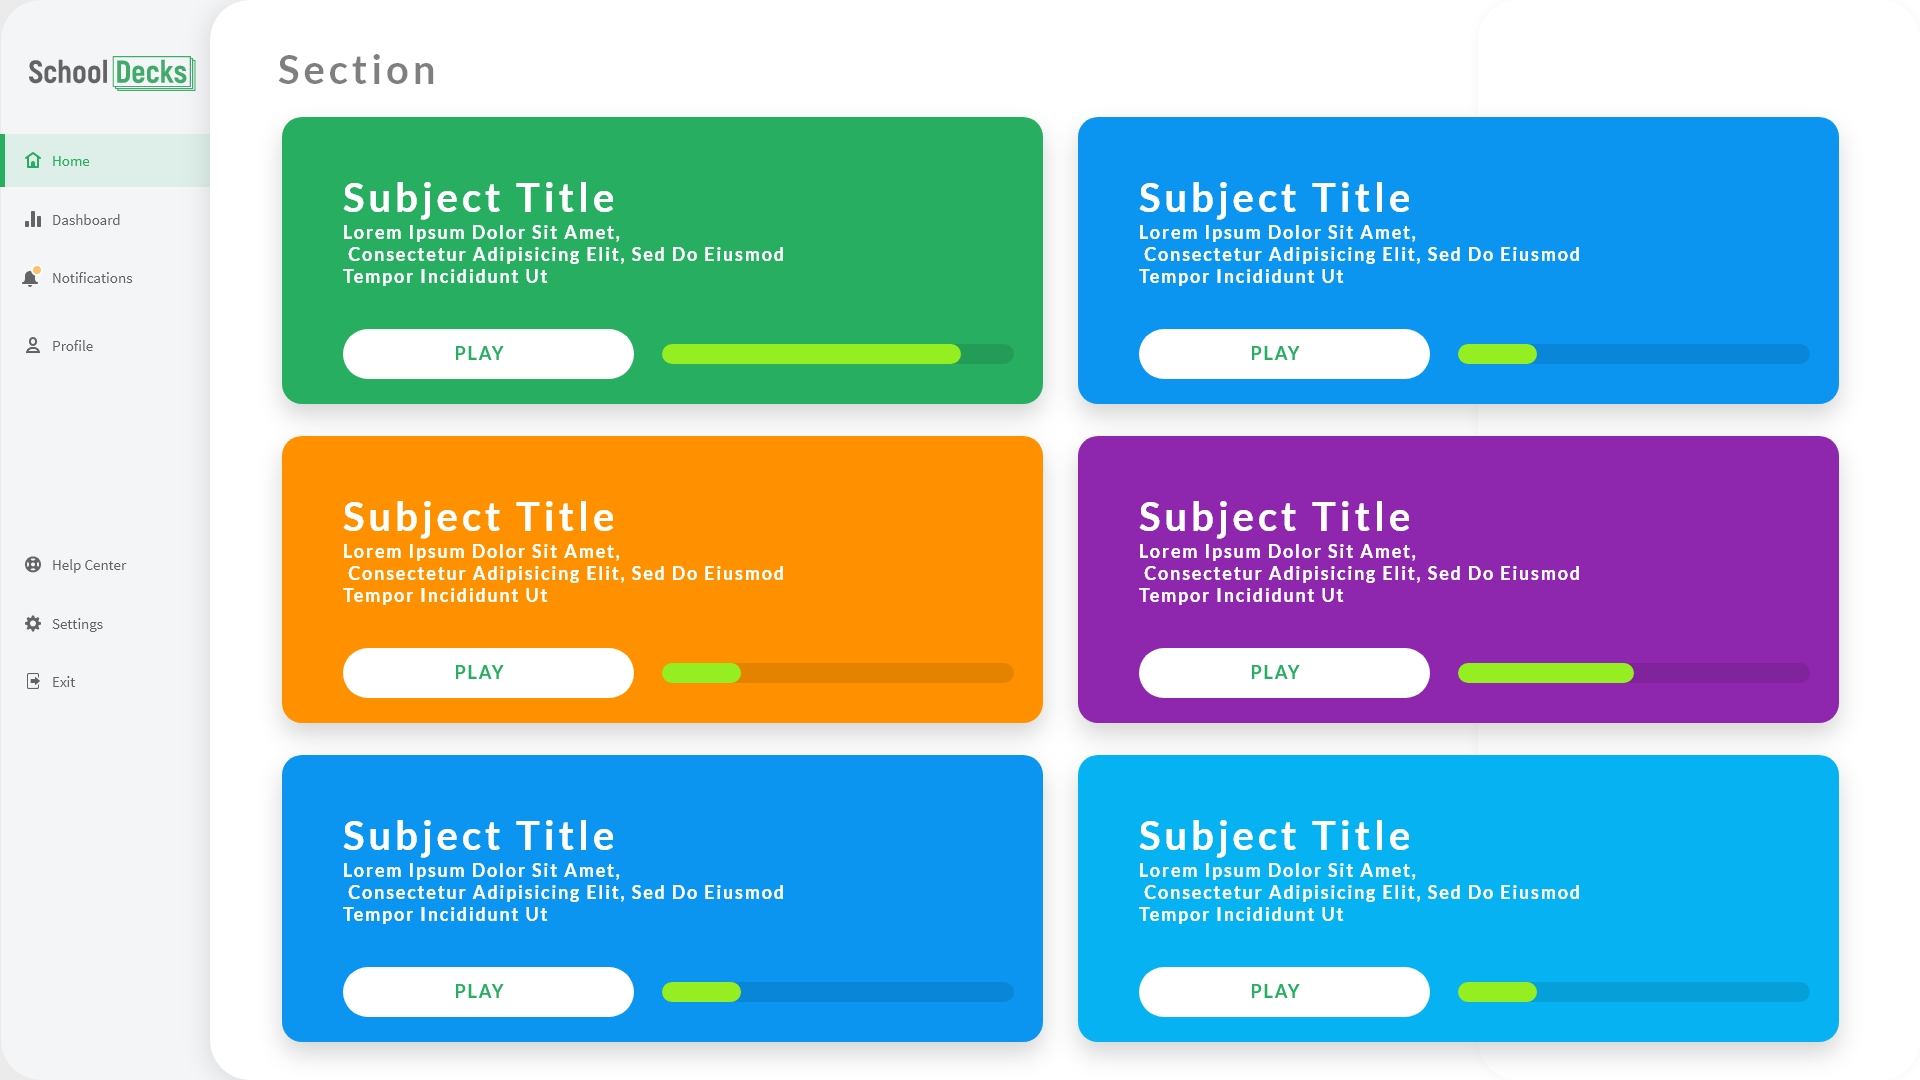Click the Section heading text
This screenshot has width=1920, height=1080.
357,69
